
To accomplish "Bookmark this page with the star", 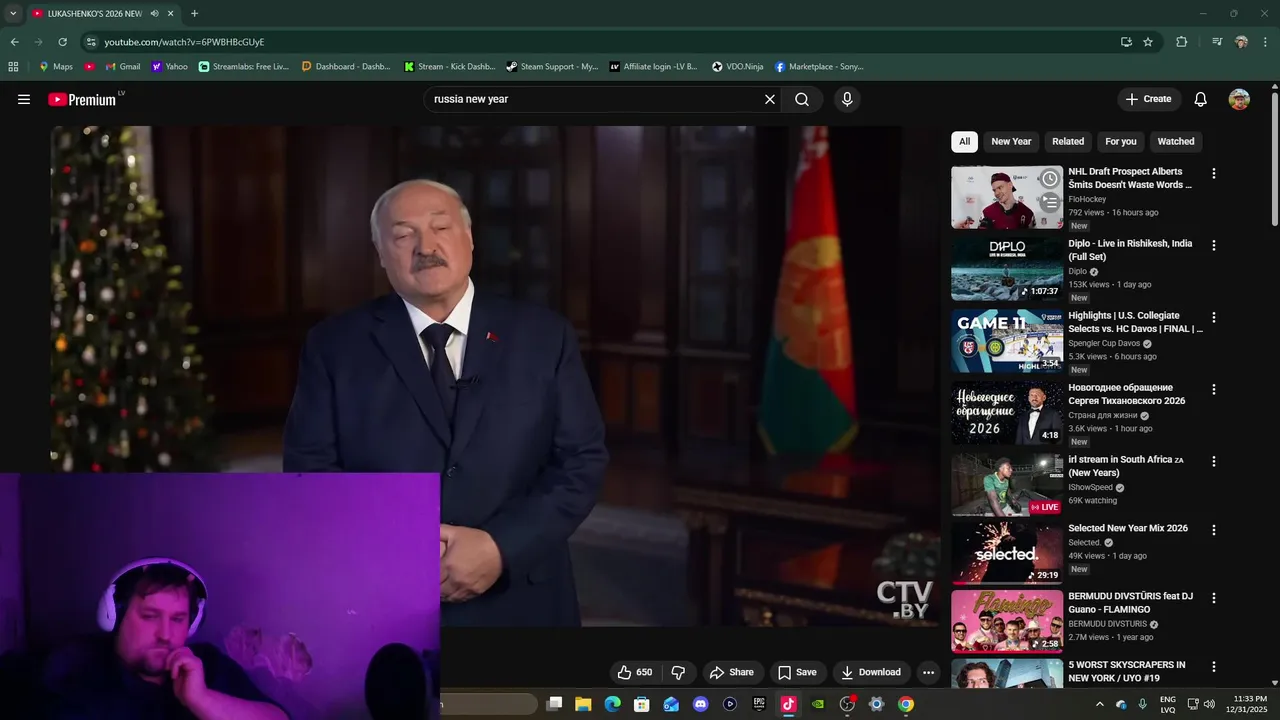I will [1148, 42].
